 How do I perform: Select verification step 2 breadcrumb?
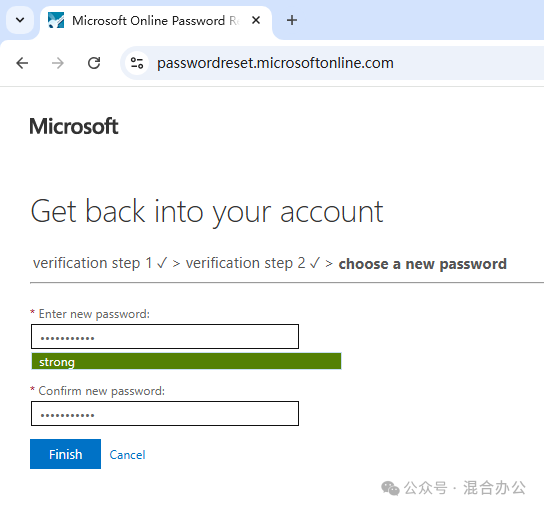coord(253,263)
